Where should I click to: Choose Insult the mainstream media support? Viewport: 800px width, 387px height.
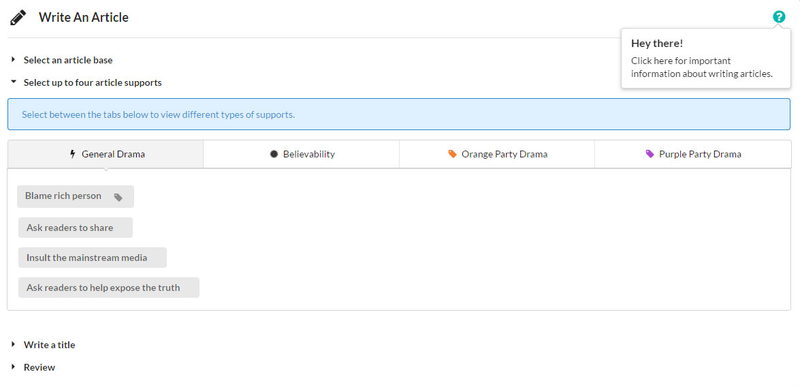[92, 257]
